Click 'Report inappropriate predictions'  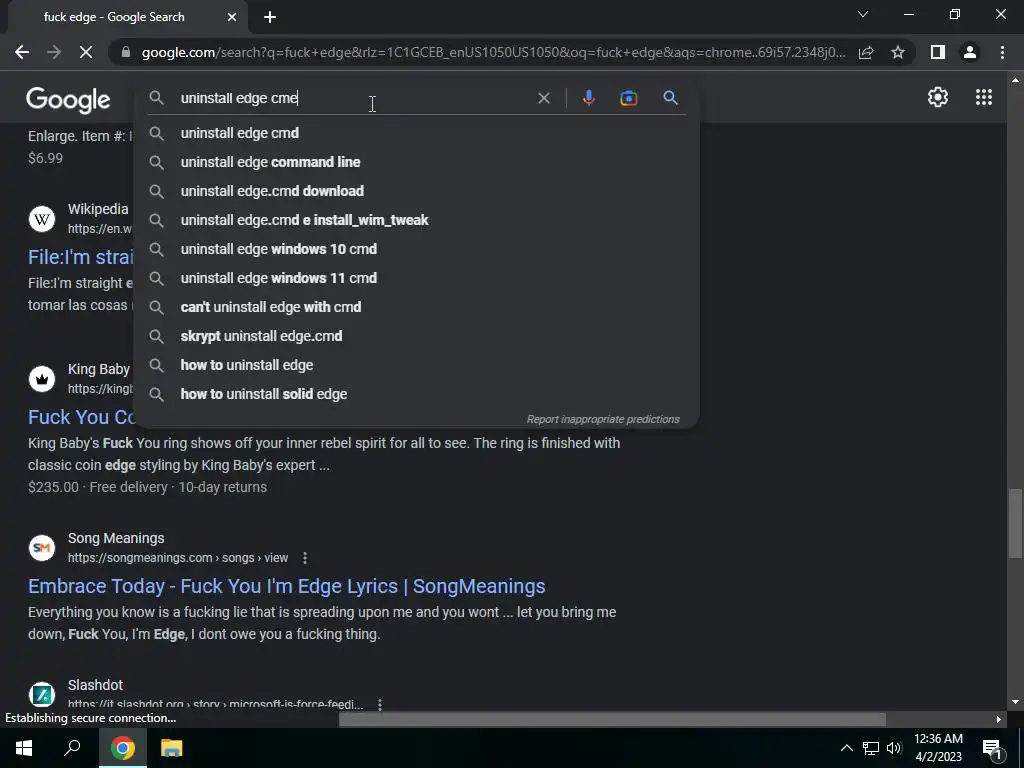coord(603,419)
